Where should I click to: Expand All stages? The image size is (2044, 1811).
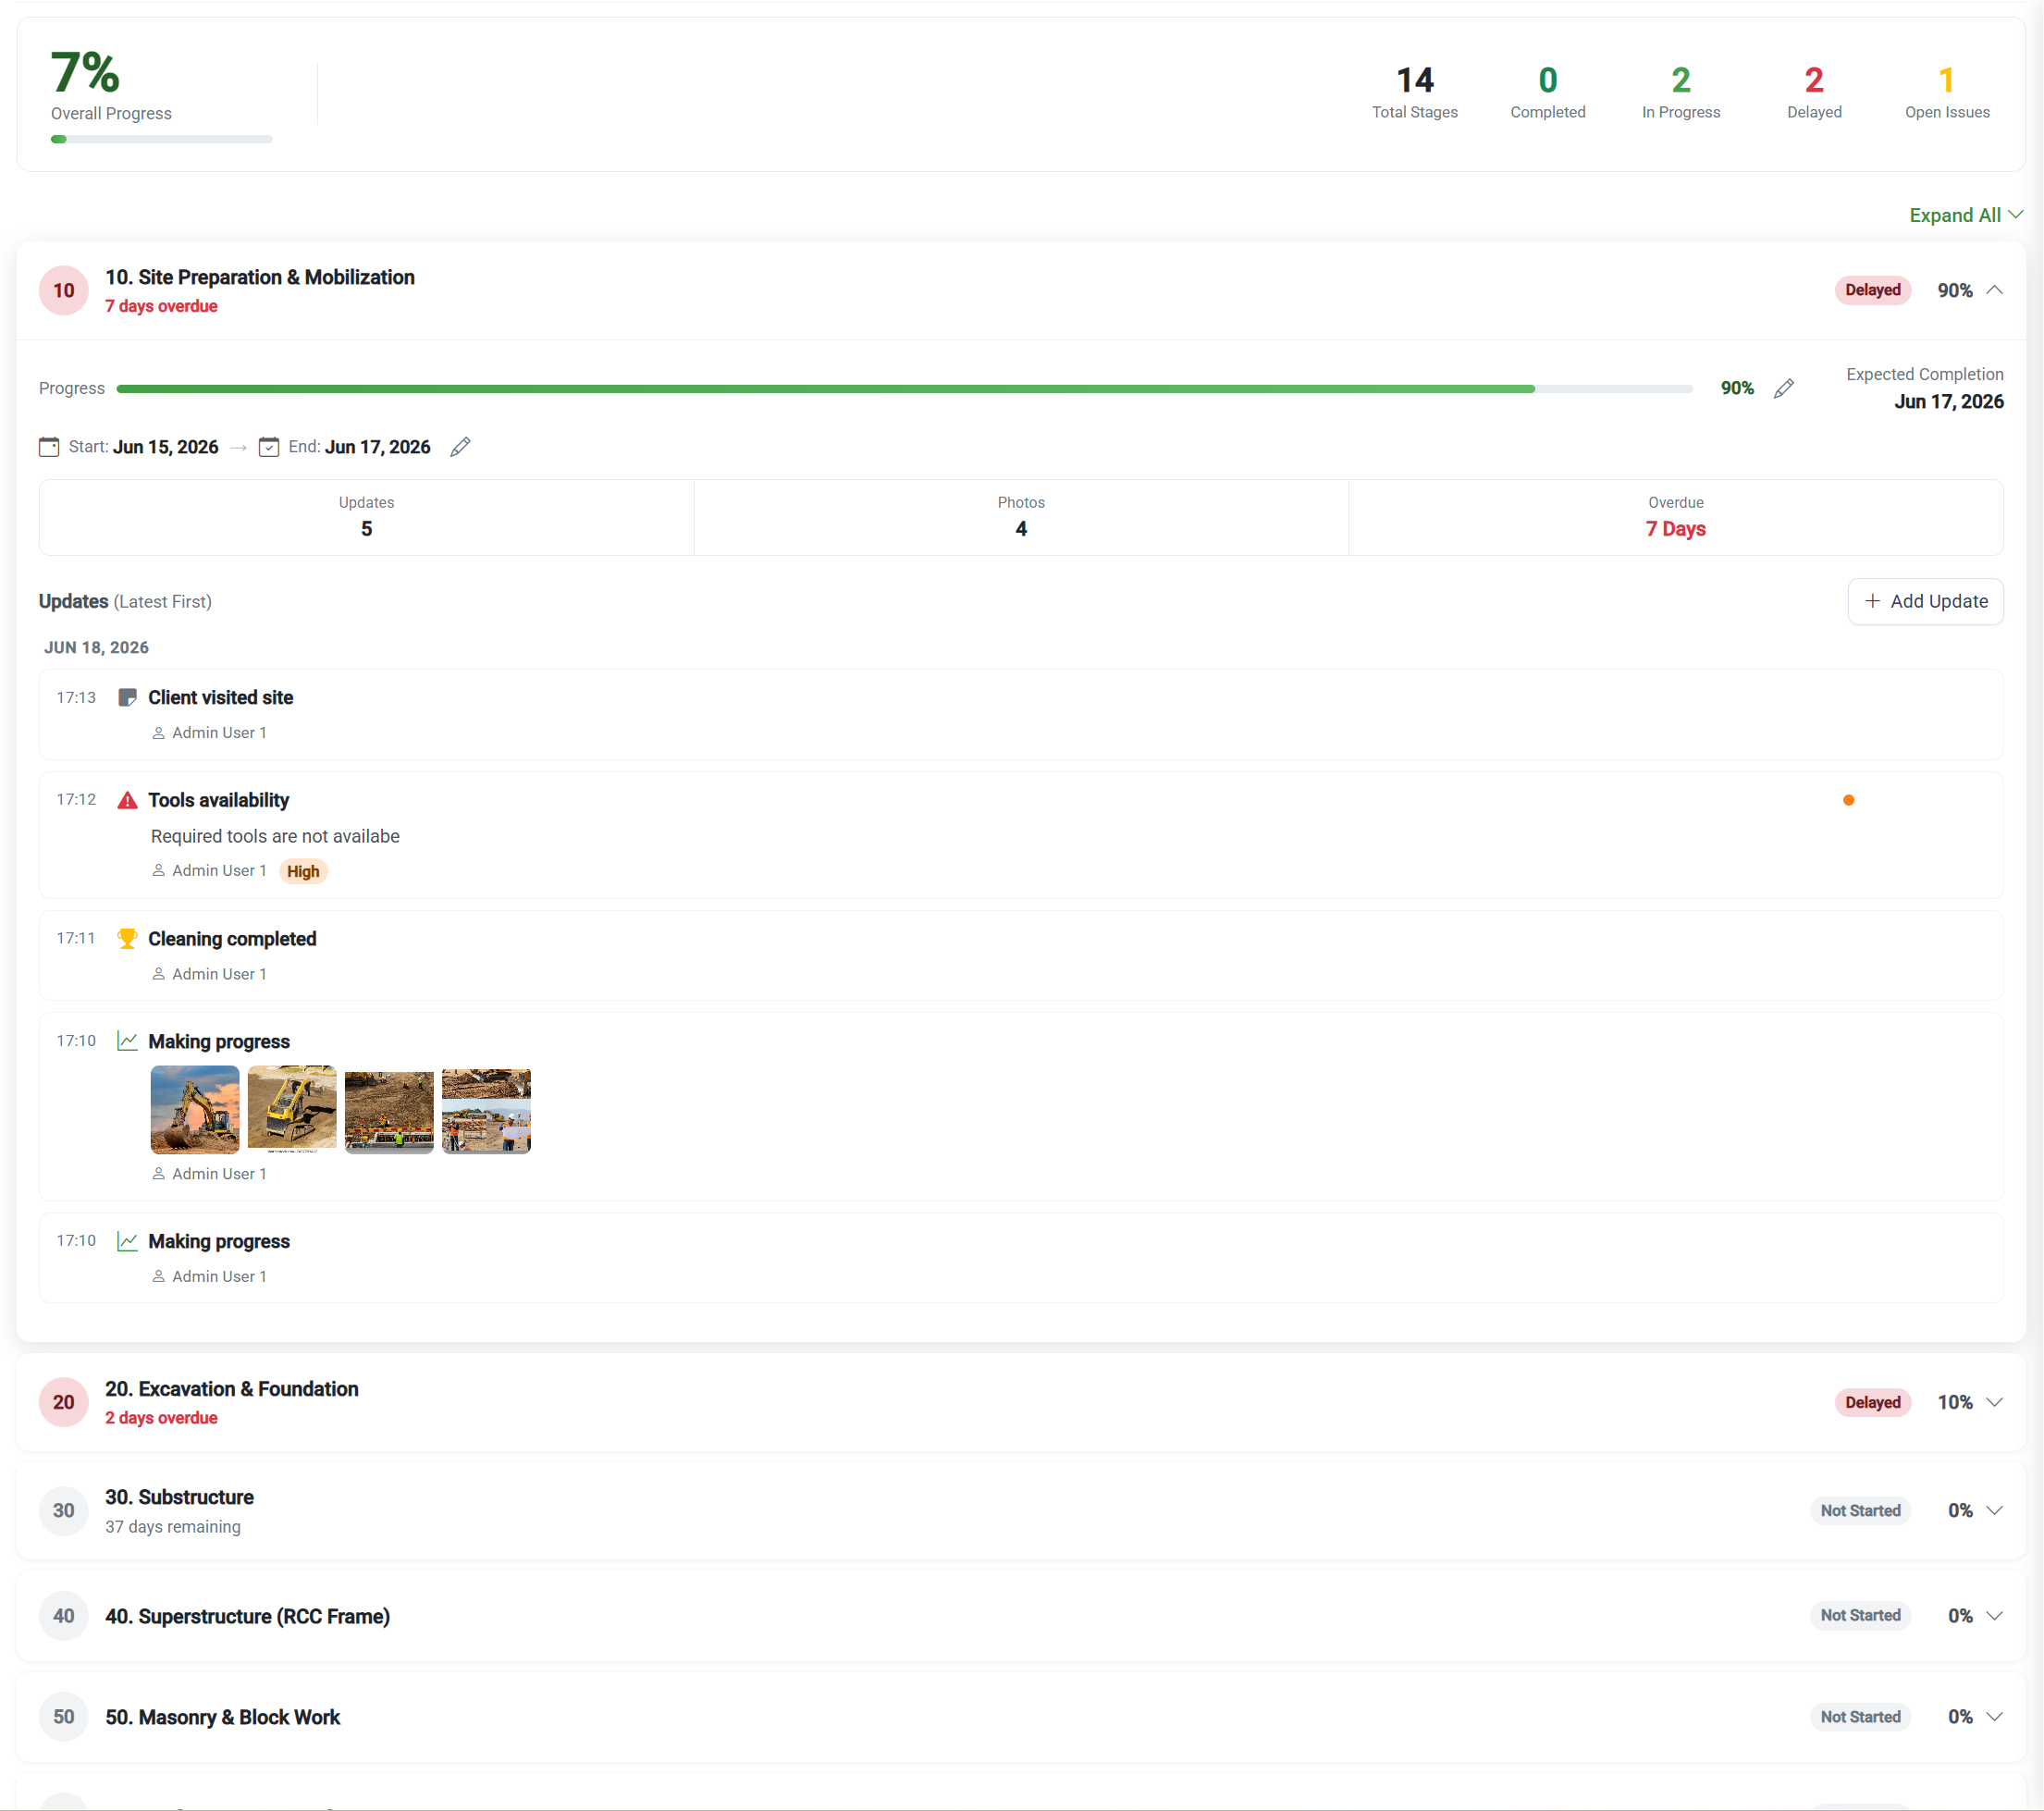tap(1966, 215)
